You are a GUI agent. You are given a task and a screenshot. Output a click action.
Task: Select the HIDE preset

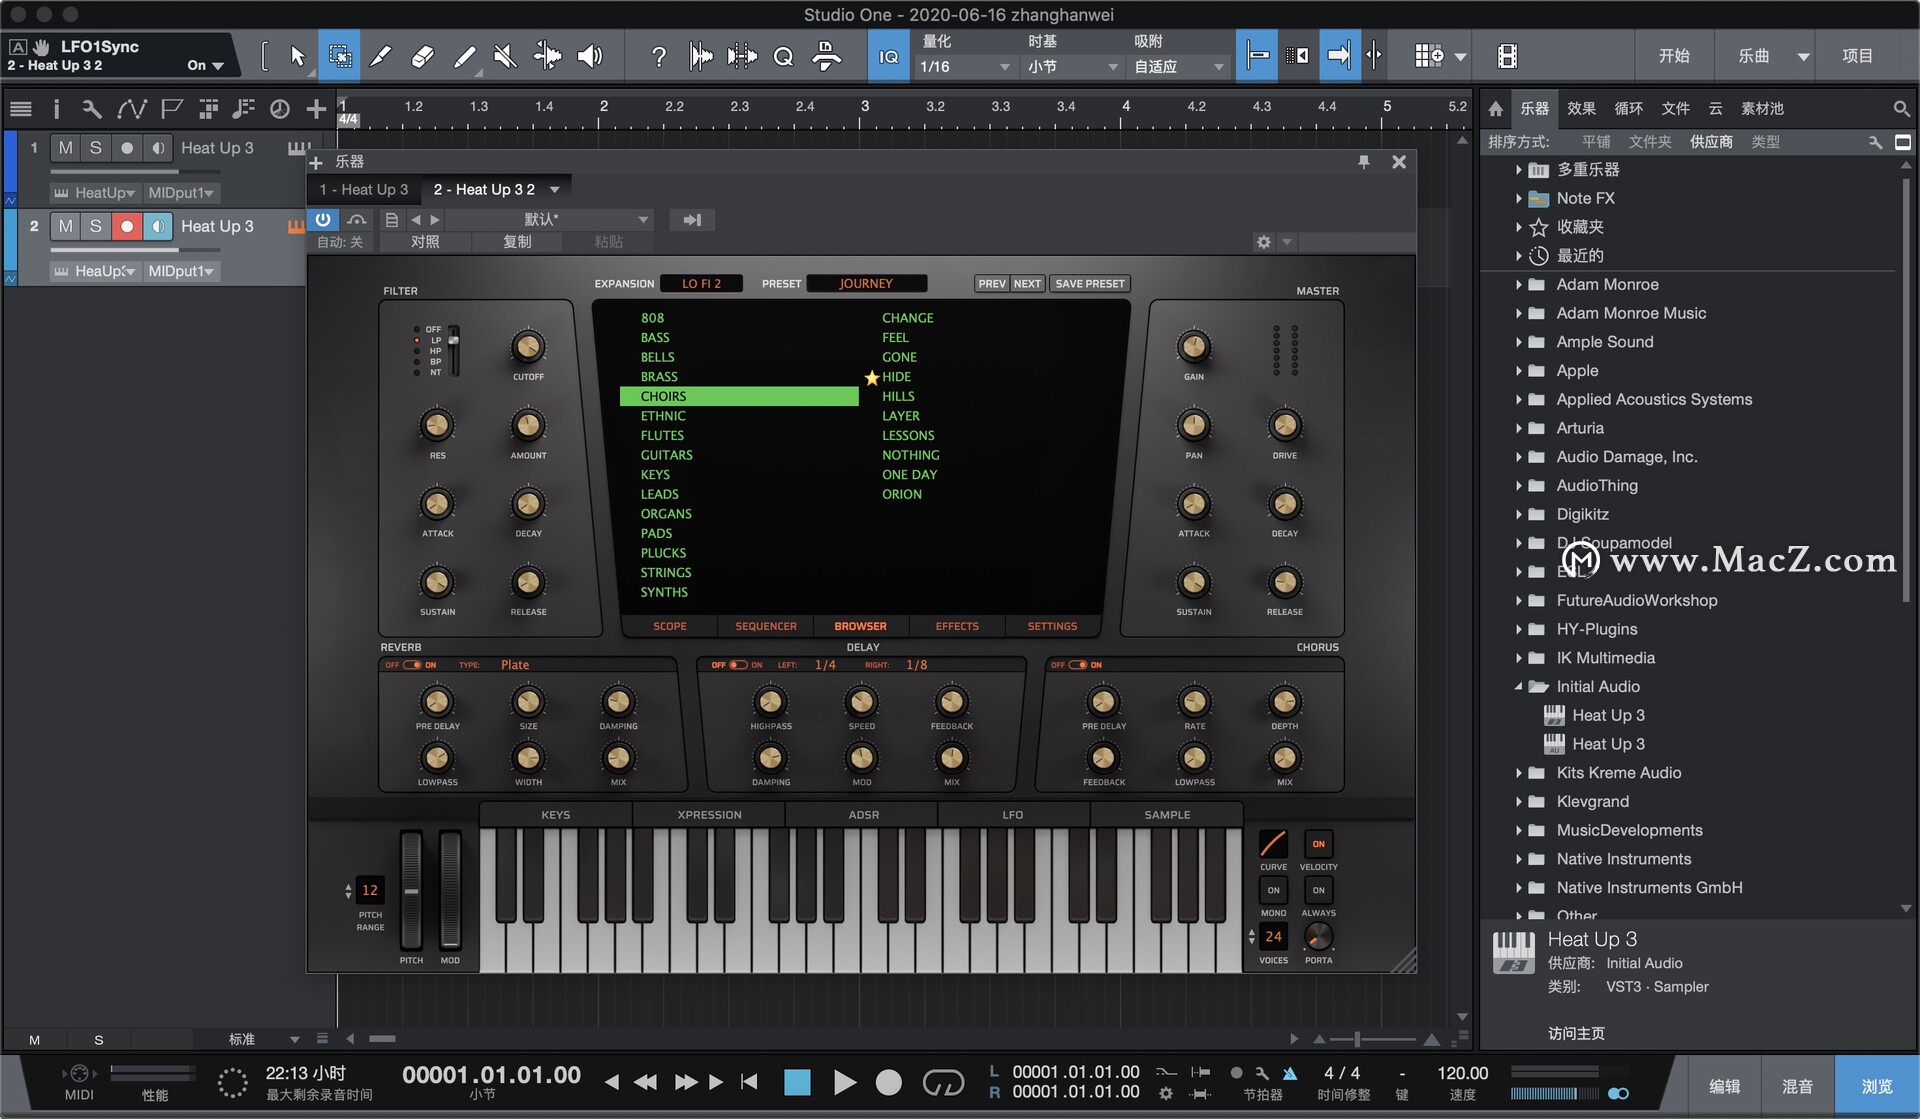[896, 377]
